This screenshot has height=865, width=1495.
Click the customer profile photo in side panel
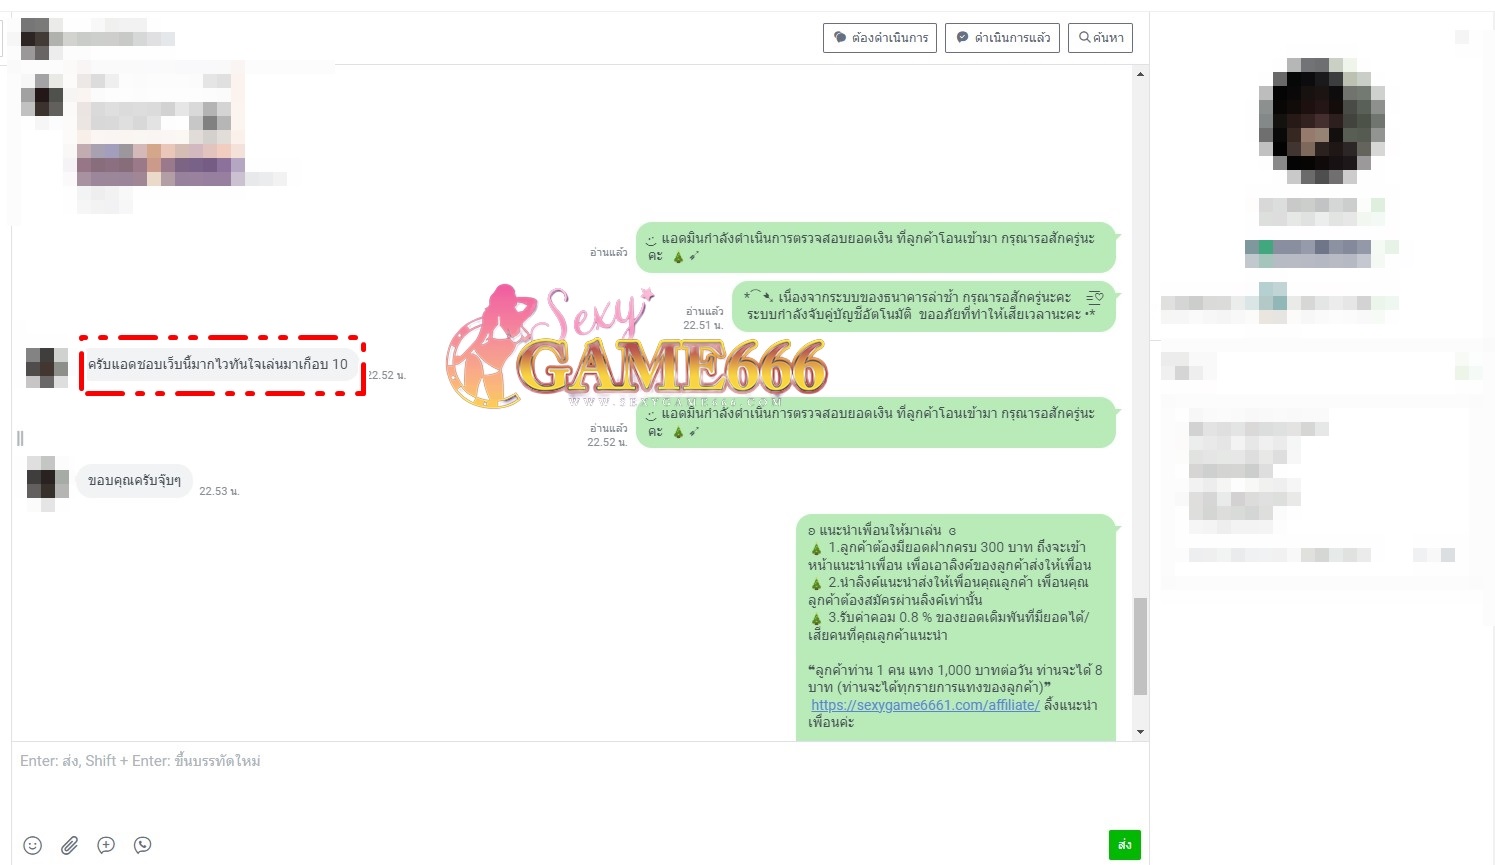click(1321, 121)
